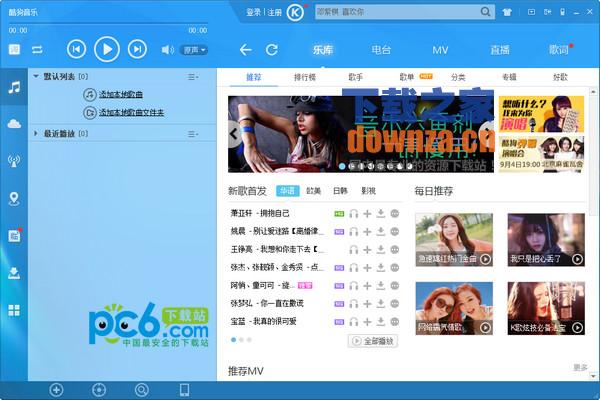Screen dimensions: 600x400
Task: Open the location pin sidebar icon
Action: point(14,198)
